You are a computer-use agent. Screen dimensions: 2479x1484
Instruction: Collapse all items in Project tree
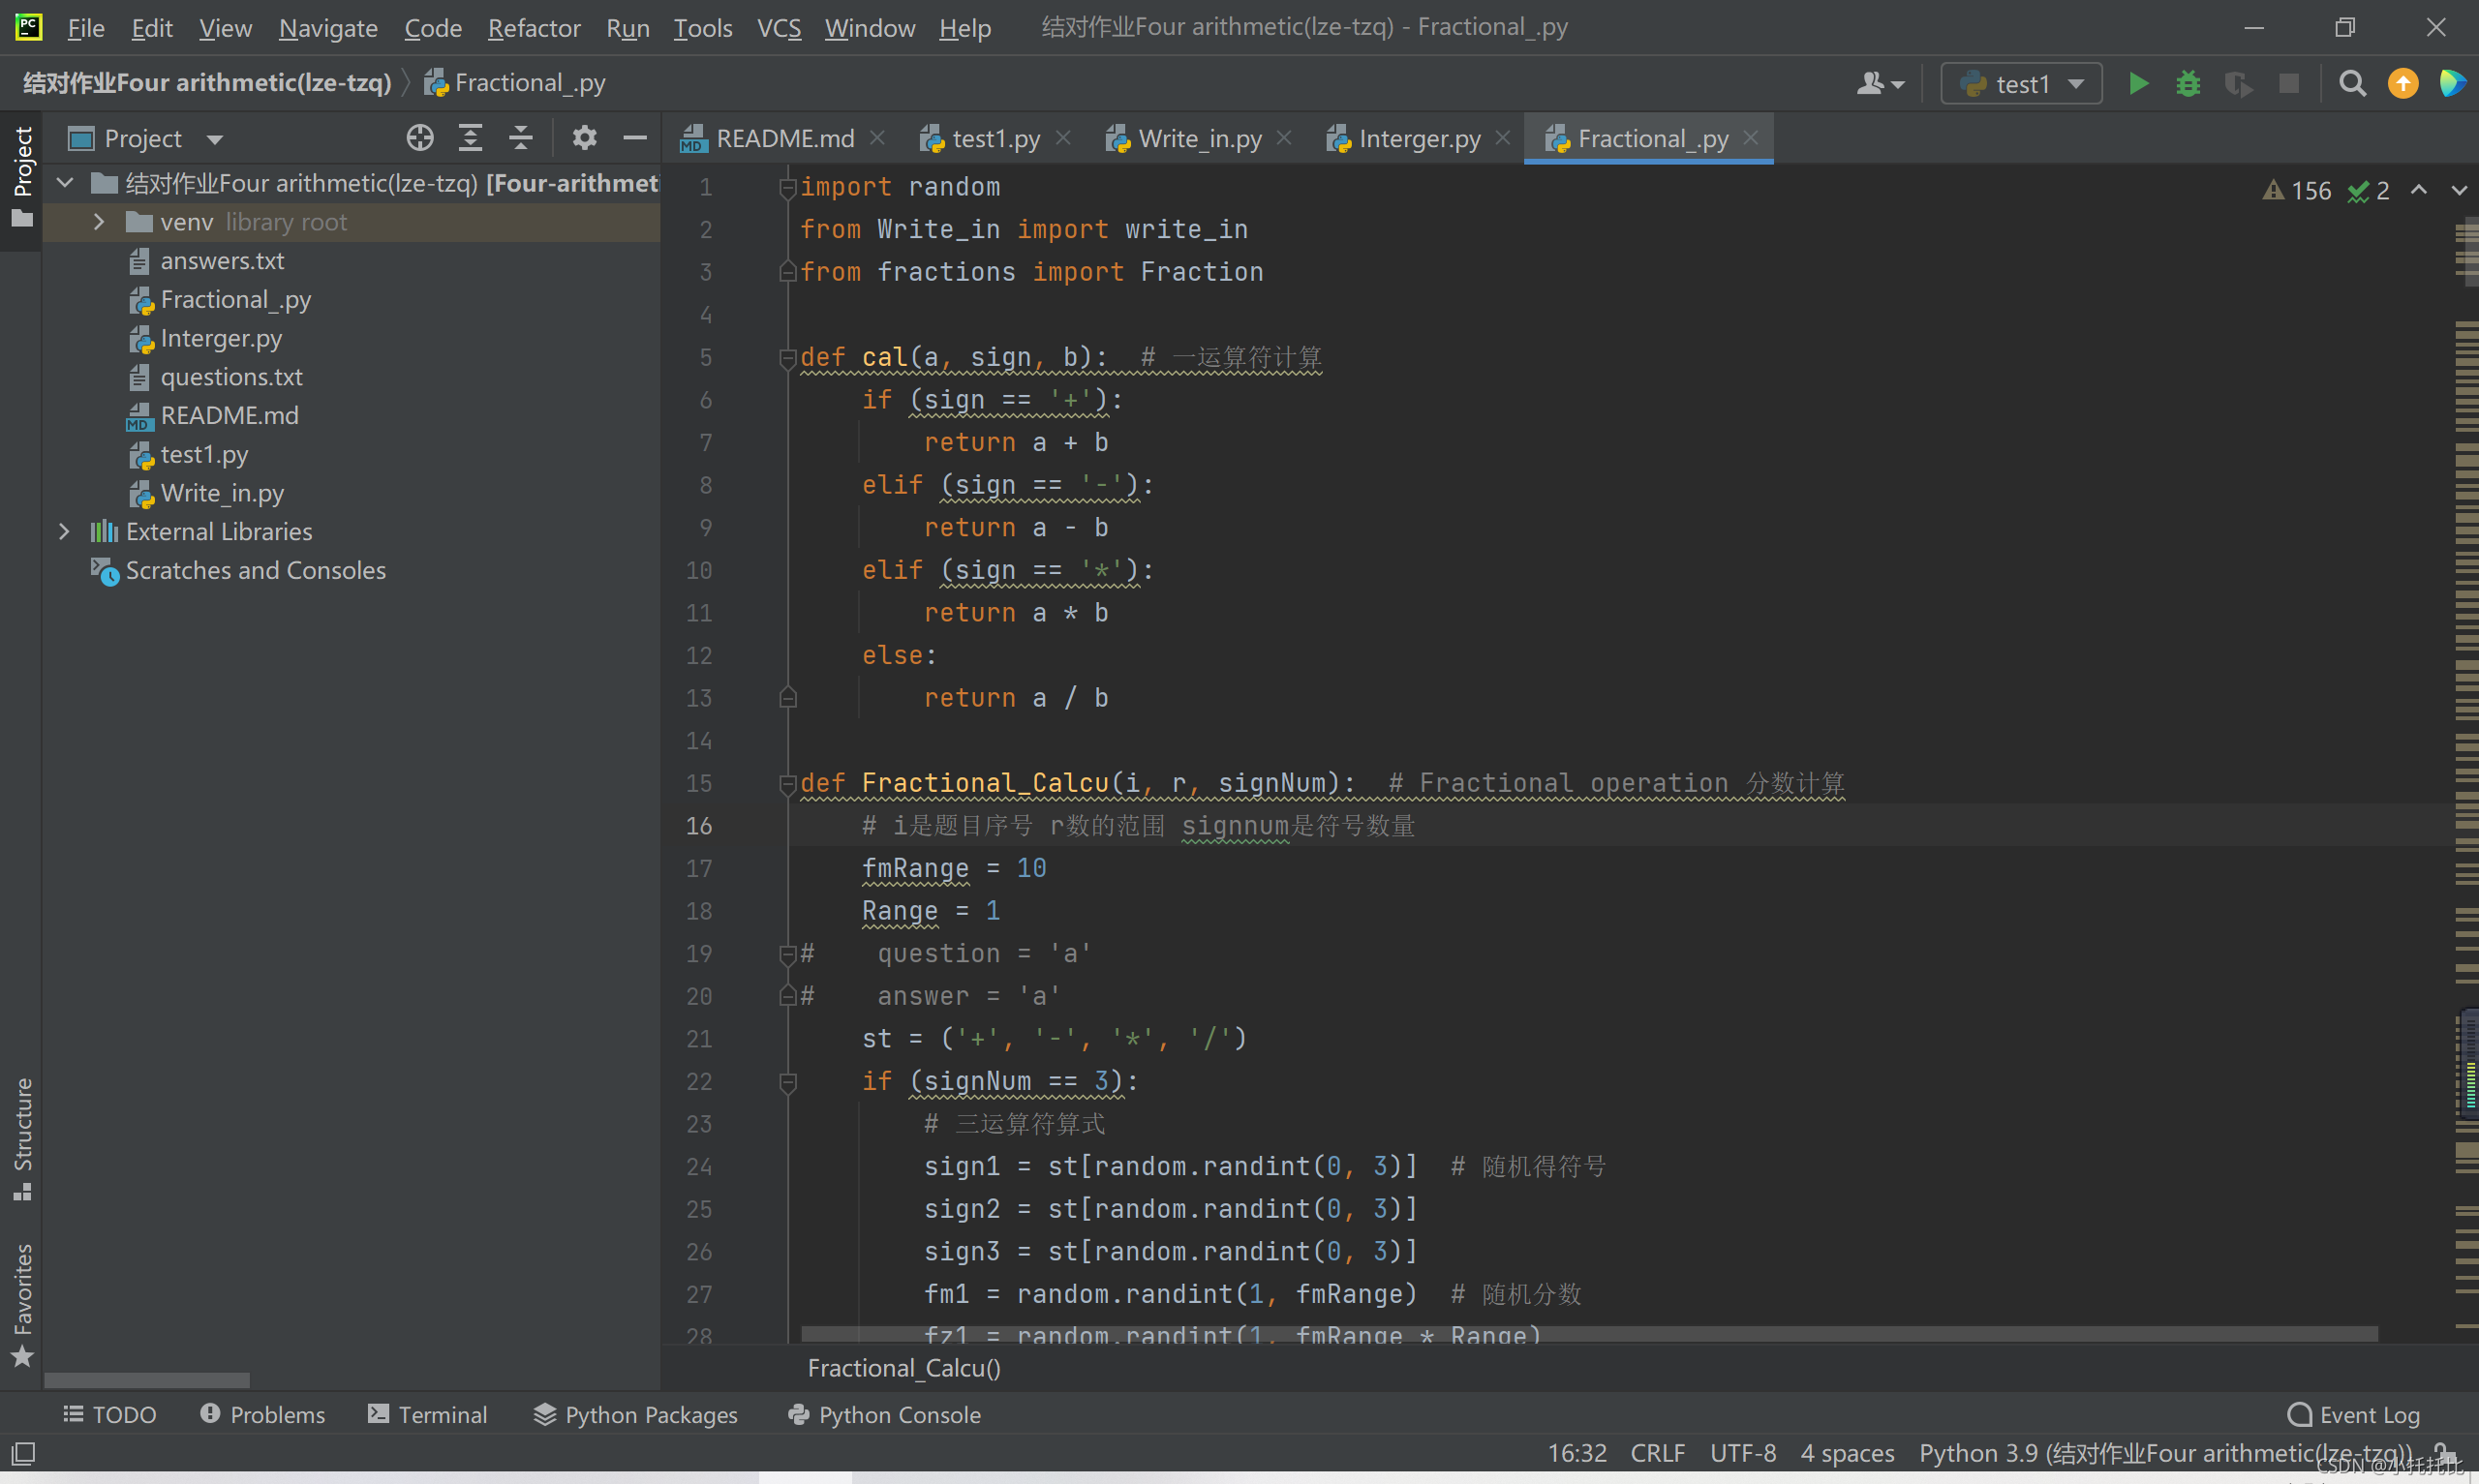[520, 138]
